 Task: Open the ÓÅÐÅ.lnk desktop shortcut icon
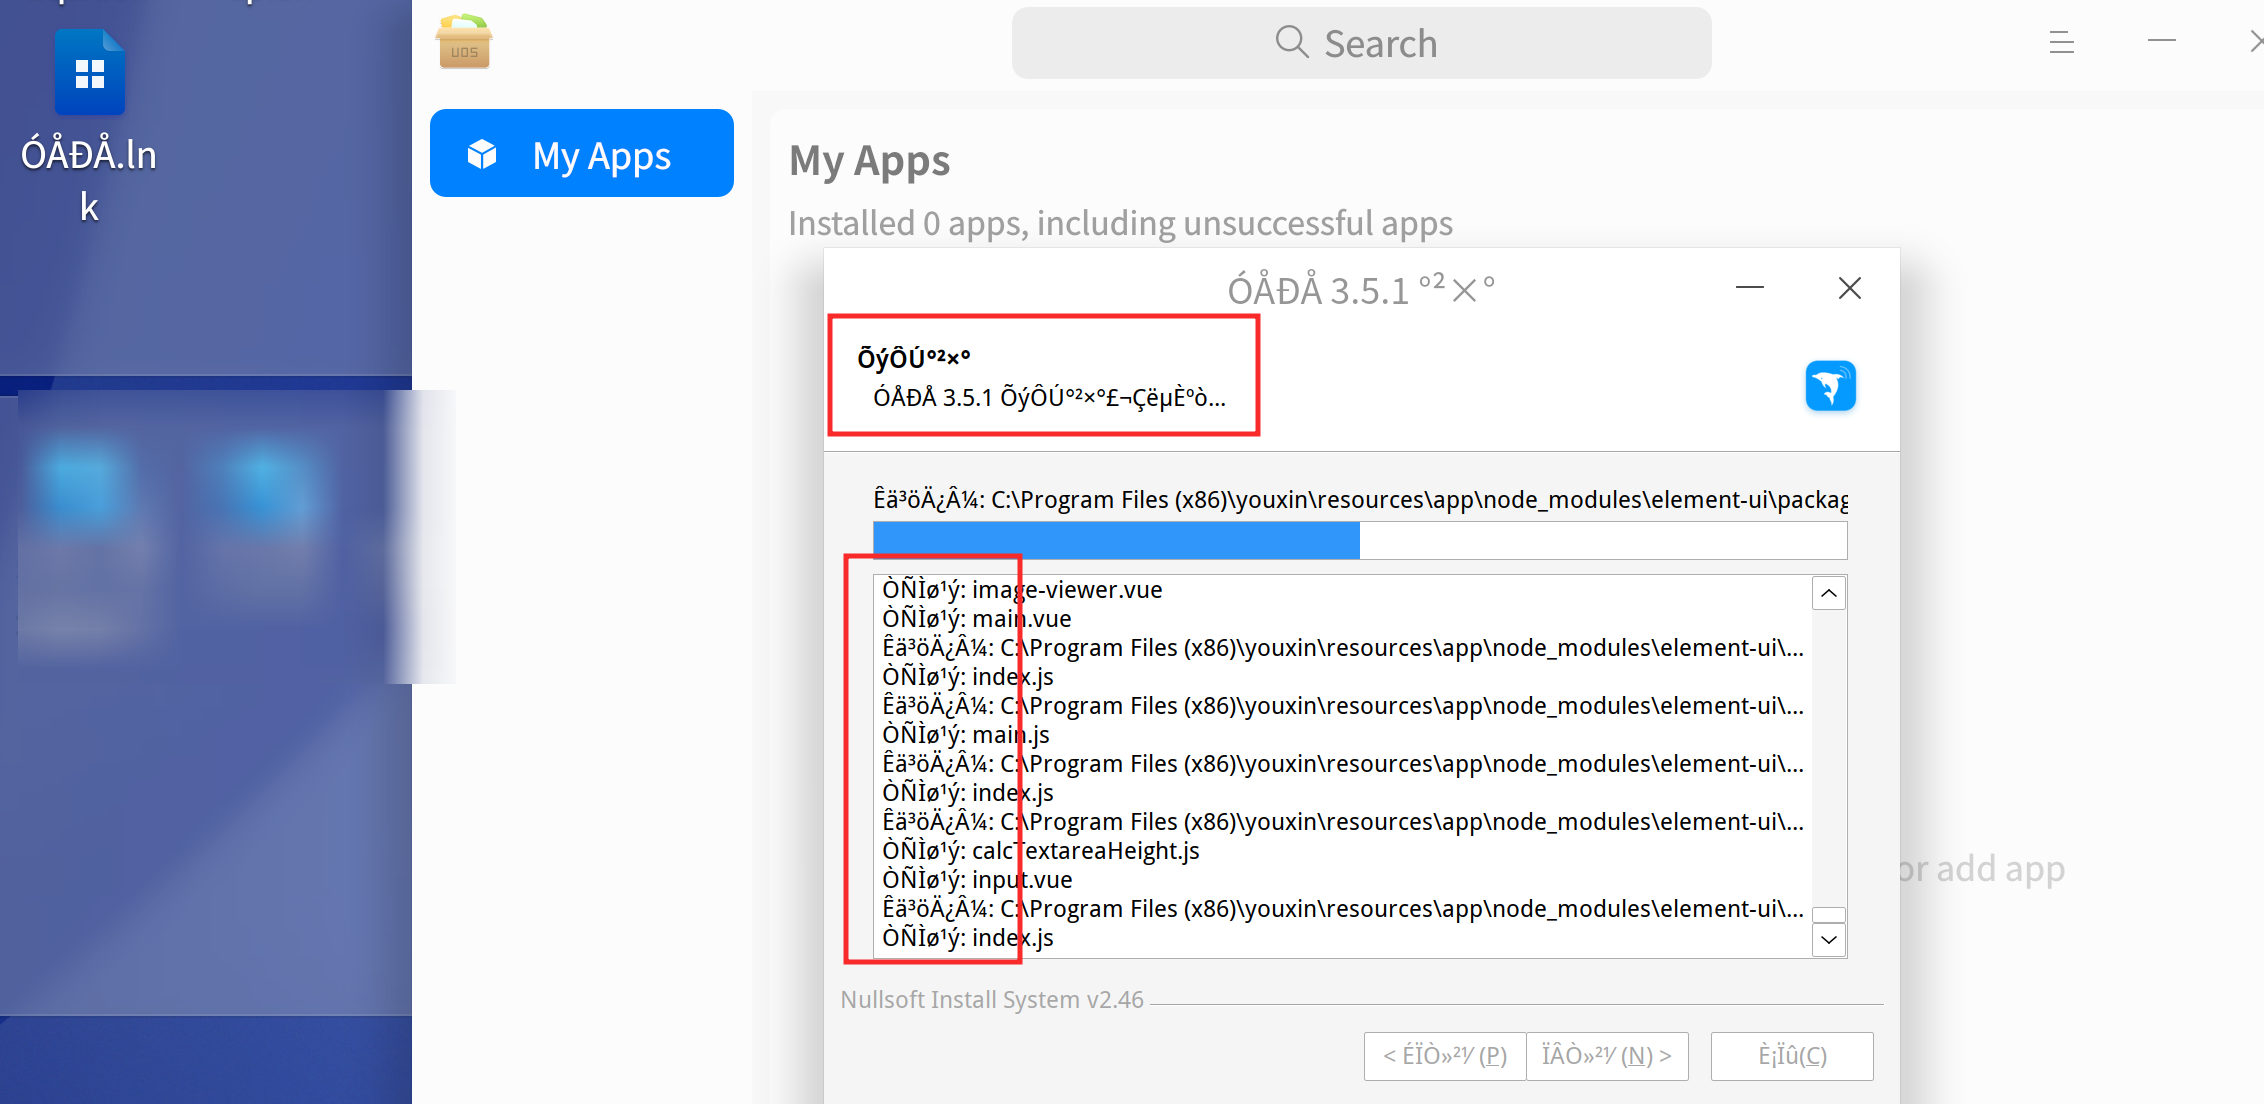(x=90, y=72)
